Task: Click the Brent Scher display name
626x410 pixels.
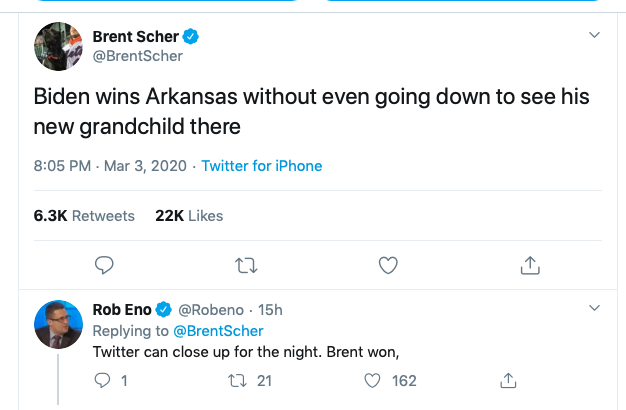Action: (135, 37)
